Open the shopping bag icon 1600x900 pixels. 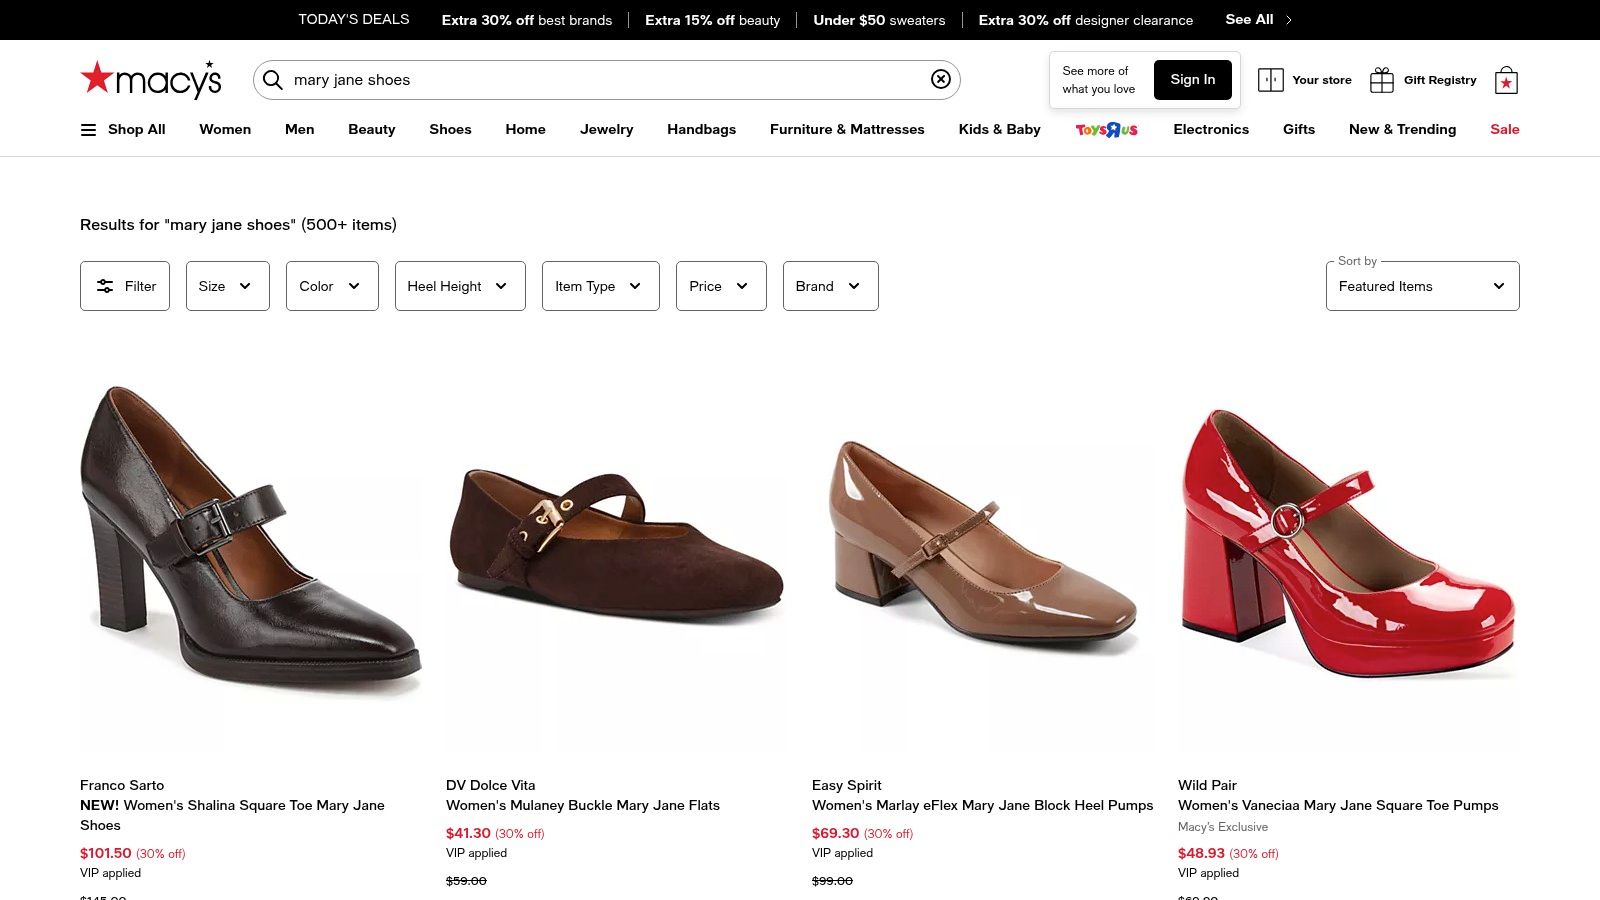pyautogui.click(x=1506, y=81)
